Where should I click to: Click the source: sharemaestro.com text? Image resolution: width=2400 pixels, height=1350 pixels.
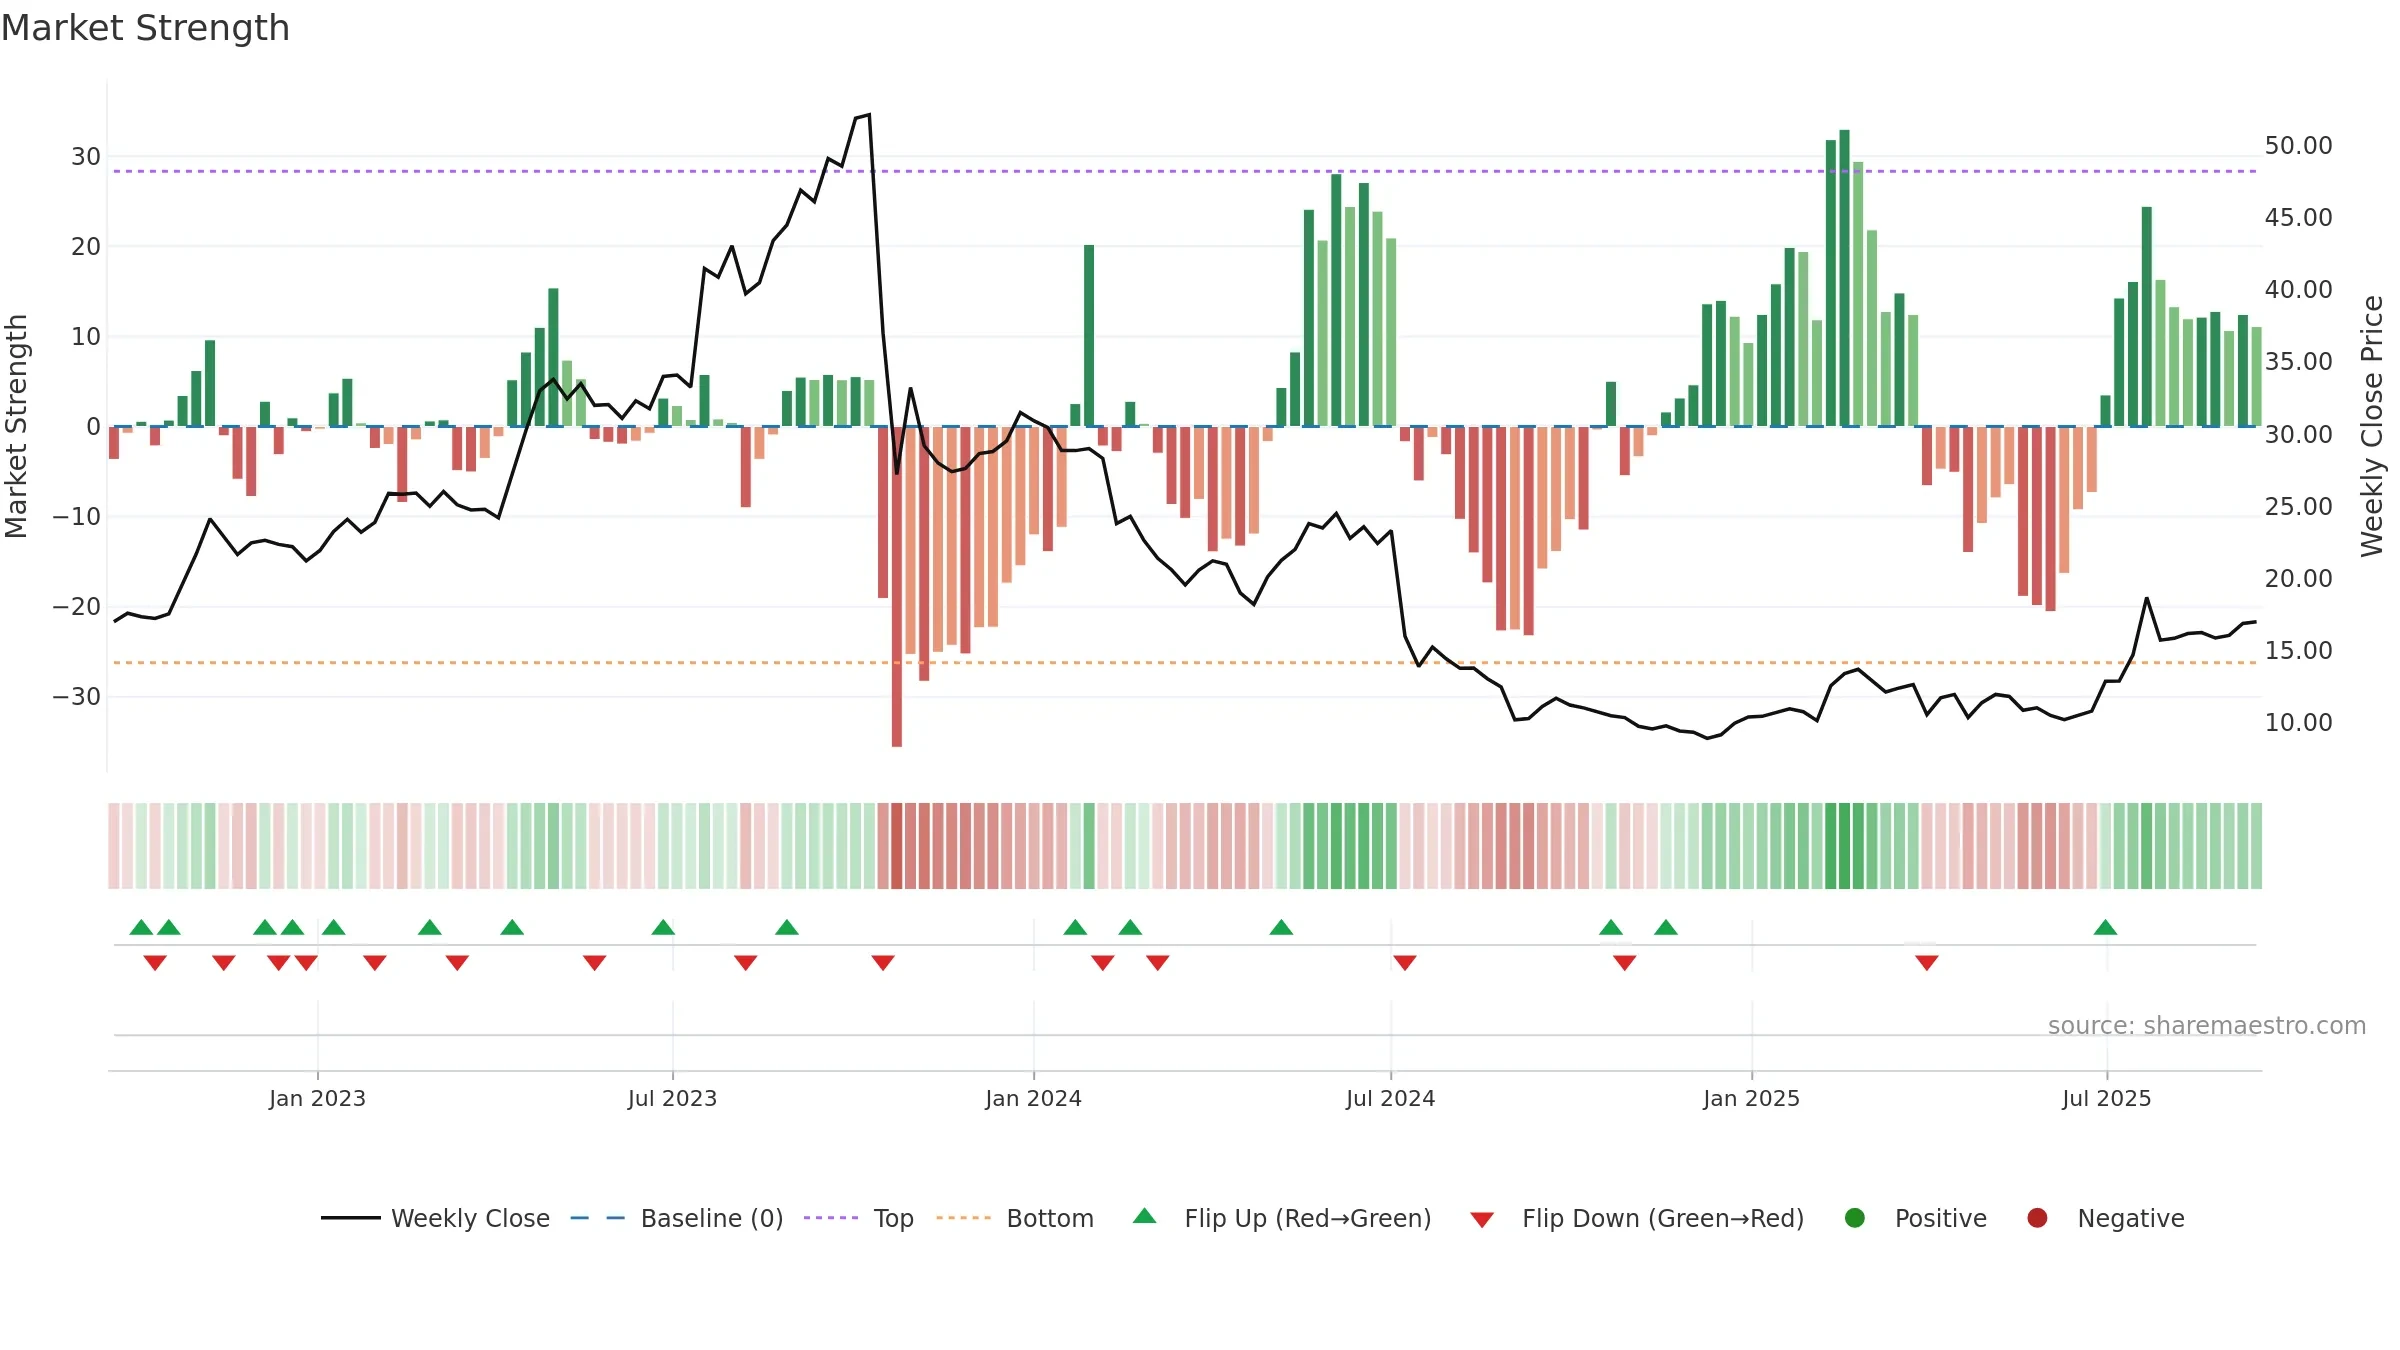tap(2207, 1025)
